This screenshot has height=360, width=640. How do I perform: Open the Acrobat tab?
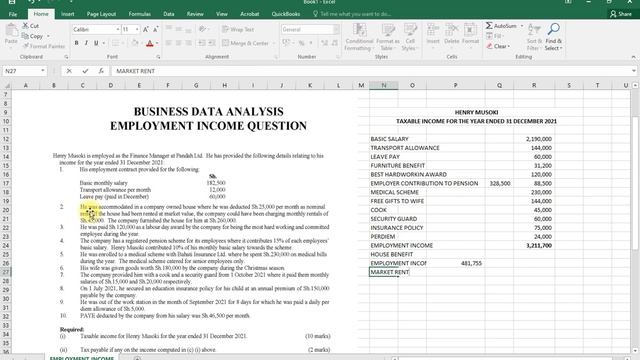point(249,14)
